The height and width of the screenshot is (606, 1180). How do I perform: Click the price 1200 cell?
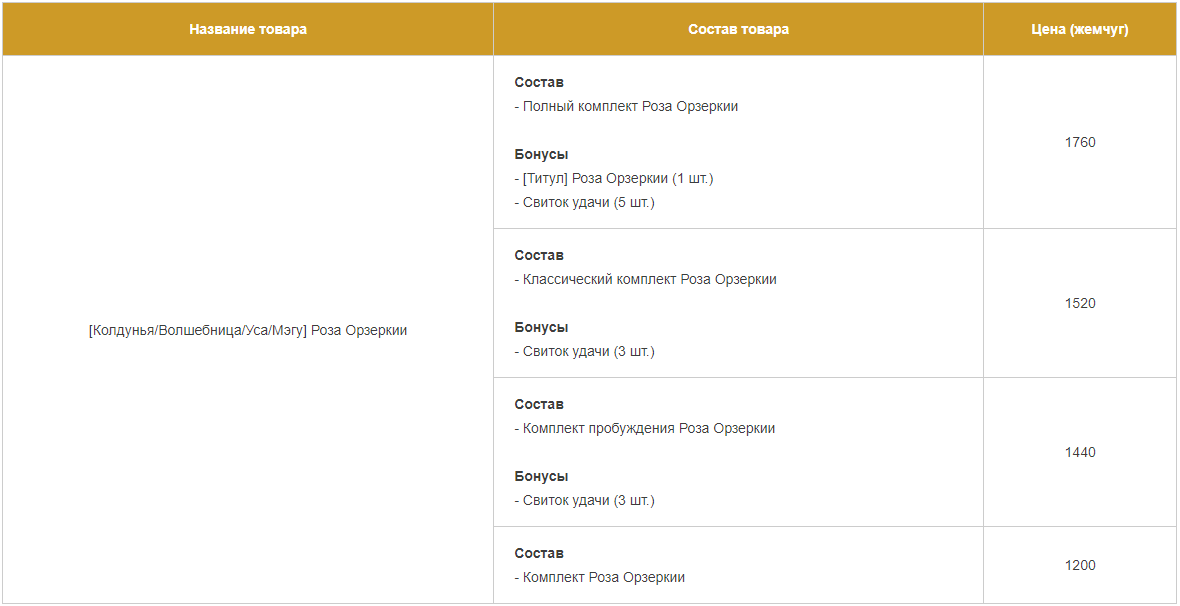tap(1080, 565)
